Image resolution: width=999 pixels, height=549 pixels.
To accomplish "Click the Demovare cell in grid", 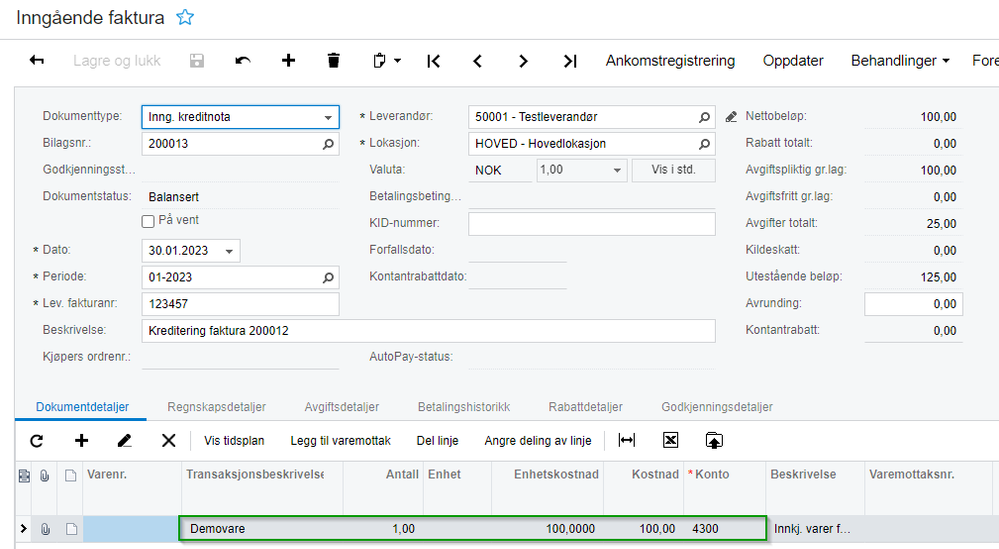I will tap(262, 529).
